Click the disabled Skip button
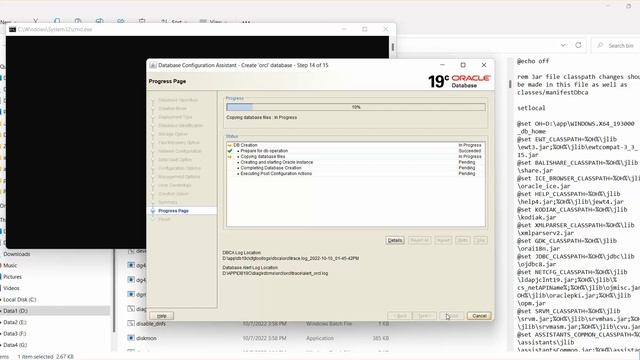Viewport: 640px width, 360px height. coord(480,240)
